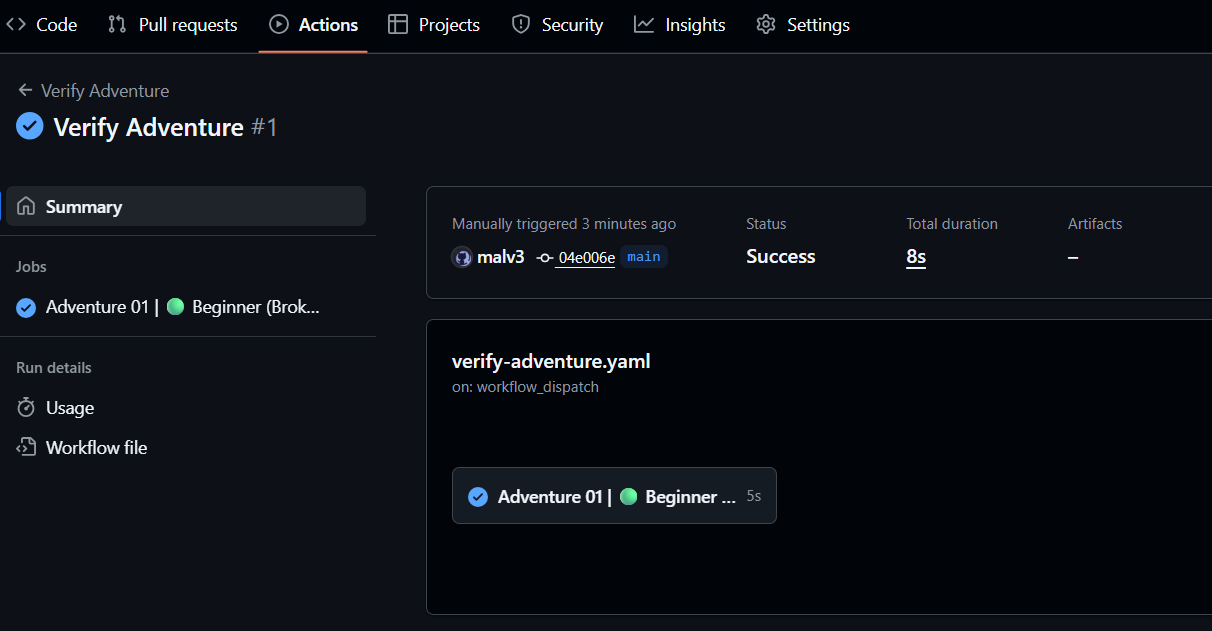Click the malv3 avatar image
The width and height of the screenshot is (1212, 631).
point(462,257)
